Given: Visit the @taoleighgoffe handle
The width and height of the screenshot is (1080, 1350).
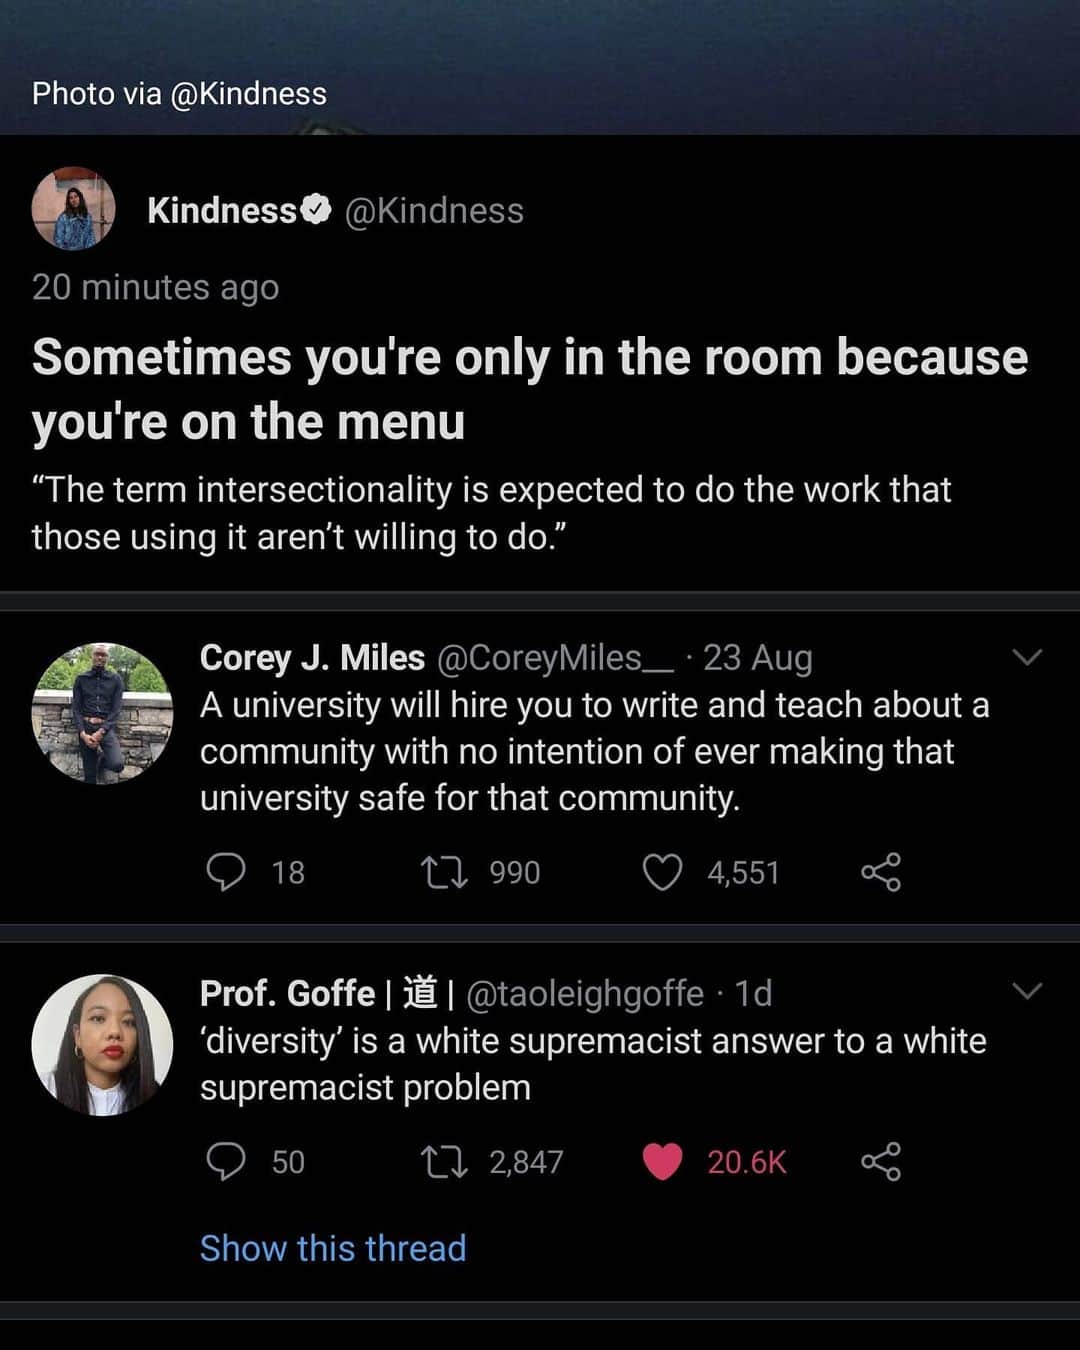Looking at the screenshot, I should tap(585, 993).
